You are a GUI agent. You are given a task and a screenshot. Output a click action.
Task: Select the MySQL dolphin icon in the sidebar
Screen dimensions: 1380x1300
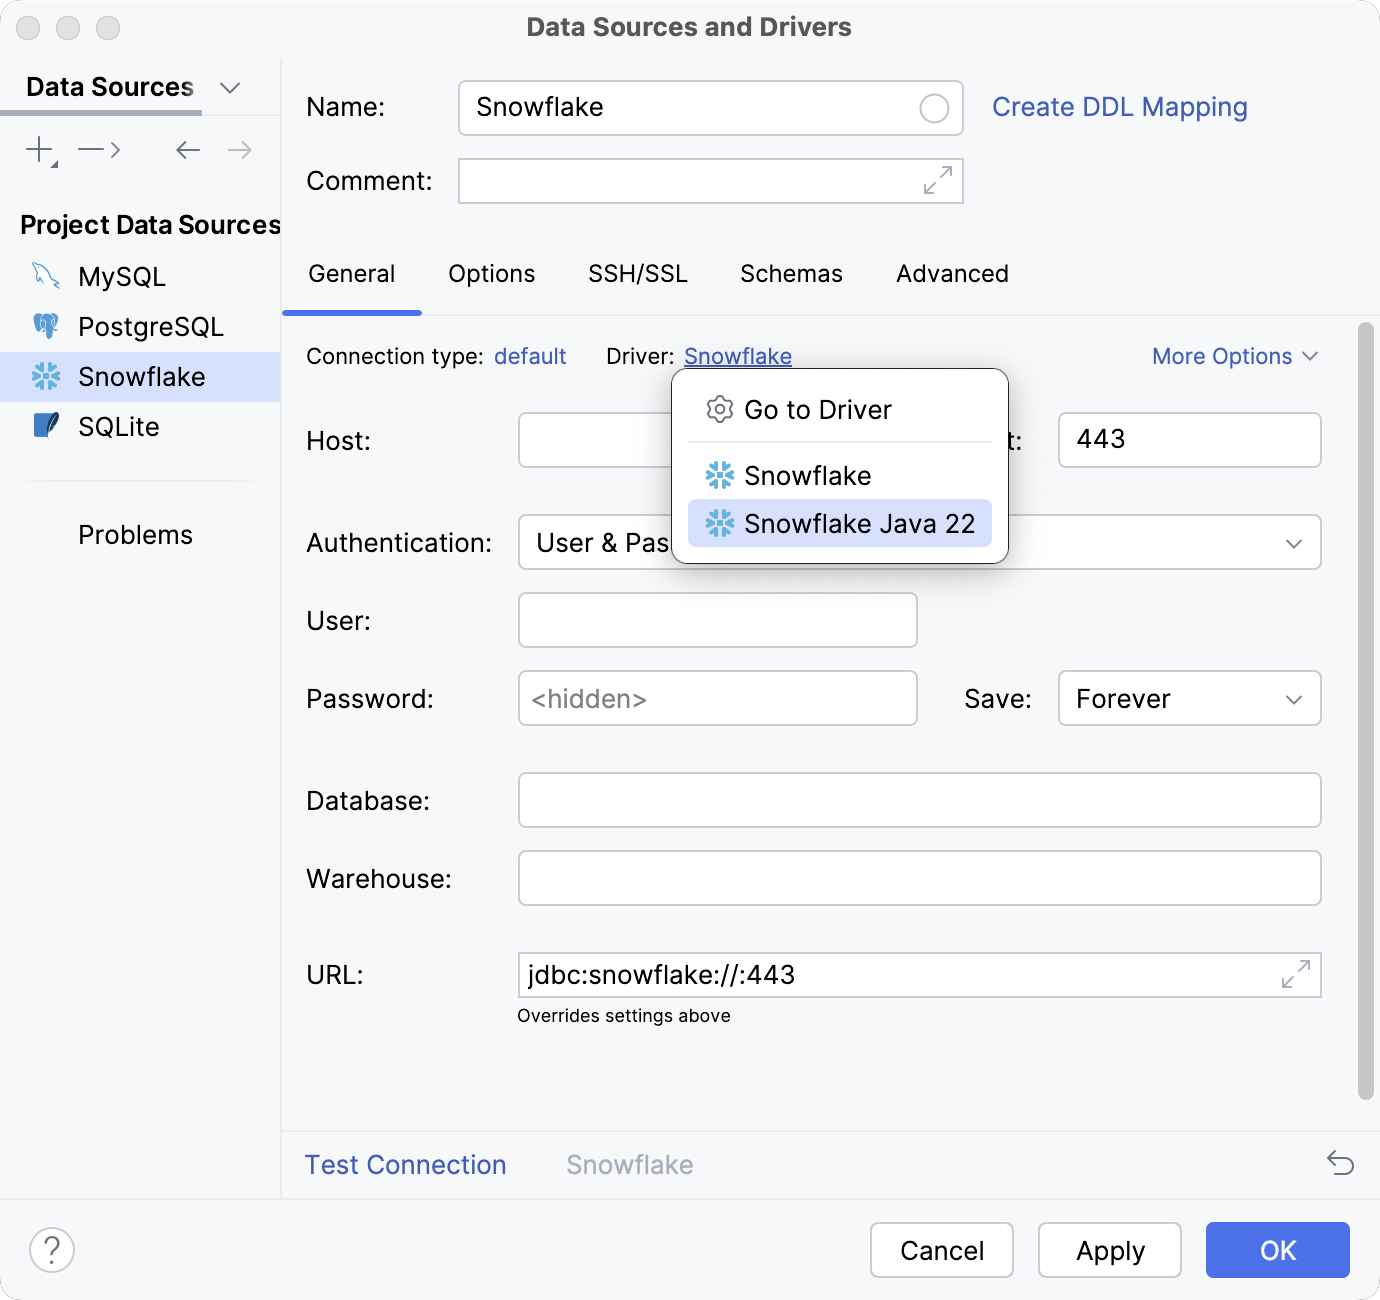tap(44, 276)
